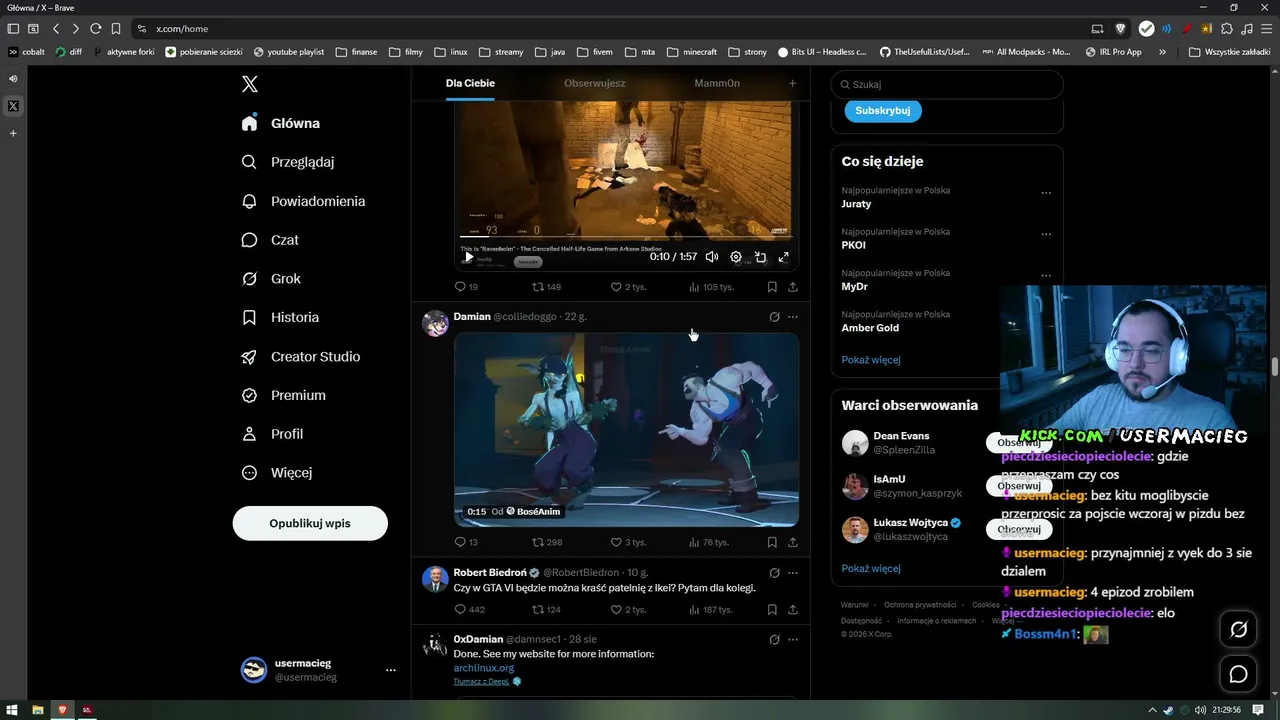Show hidden bookmarks overflow chevron
The image size is (1280, 720).
(1162, 52)
